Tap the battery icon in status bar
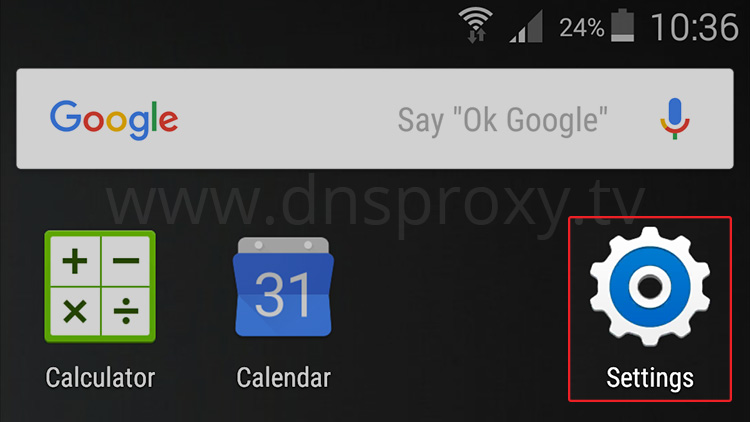The height and width of the screenshot is (422, 750). click(623, 25)
